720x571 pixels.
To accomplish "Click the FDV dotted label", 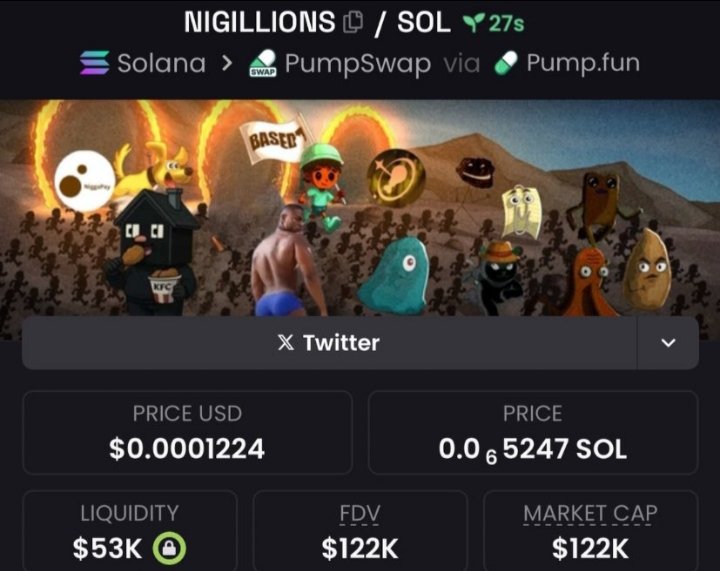I will point(360,513).
